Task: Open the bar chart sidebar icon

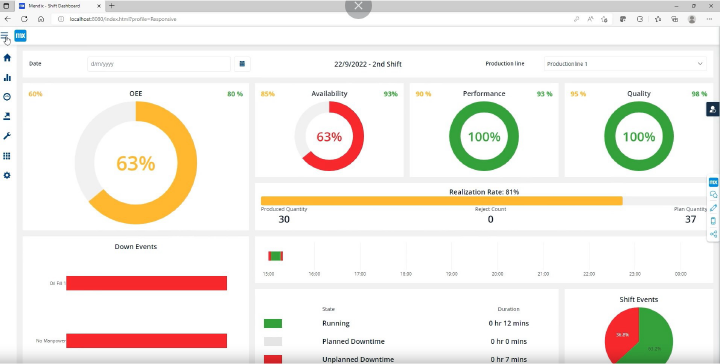Action: tap(7, 78)
